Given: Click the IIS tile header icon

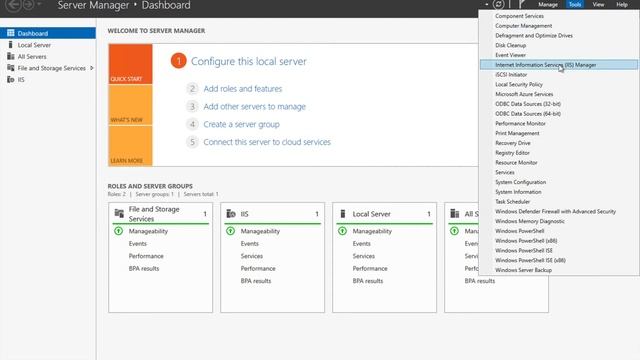Looking at the screenshot, I should point(231,213).
